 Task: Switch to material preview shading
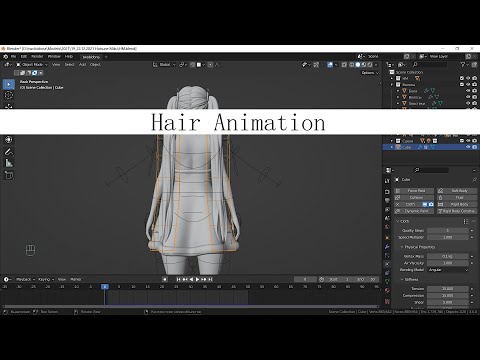(x=364, y=65)
